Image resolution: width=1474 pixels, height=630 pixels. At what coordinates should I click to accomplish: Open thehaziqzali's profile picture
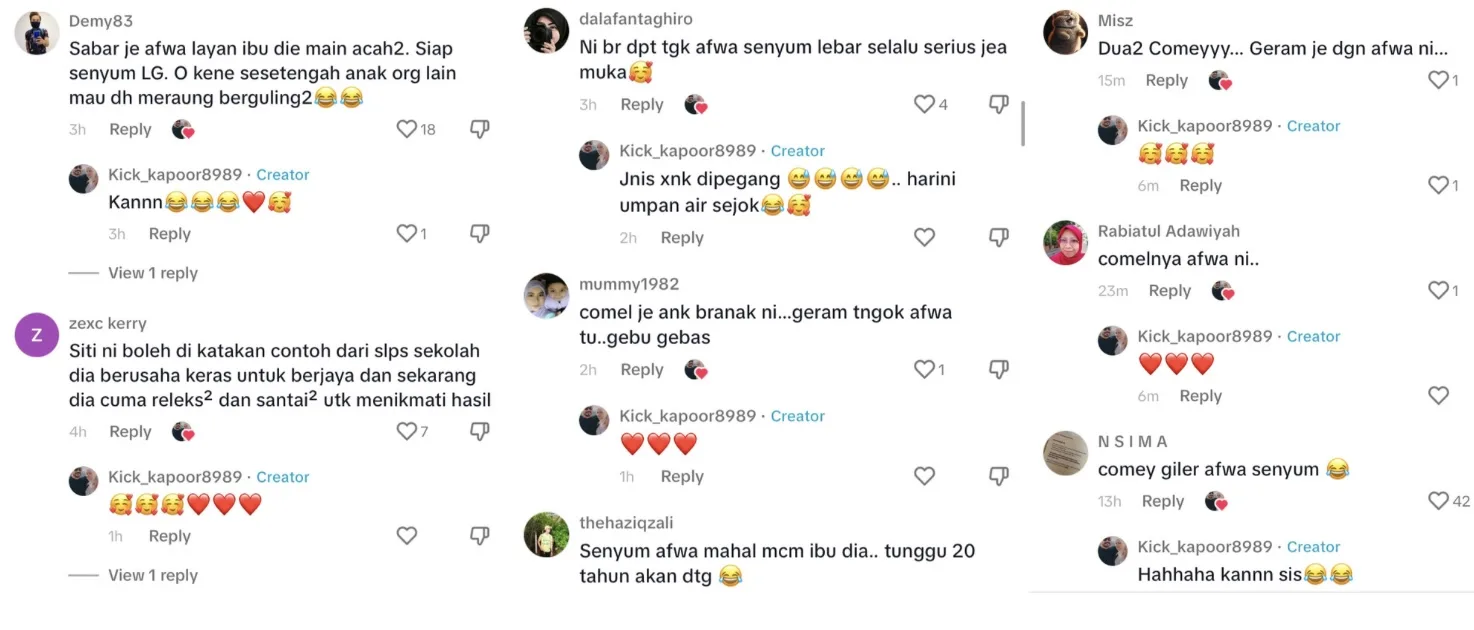tap(546, 534)
